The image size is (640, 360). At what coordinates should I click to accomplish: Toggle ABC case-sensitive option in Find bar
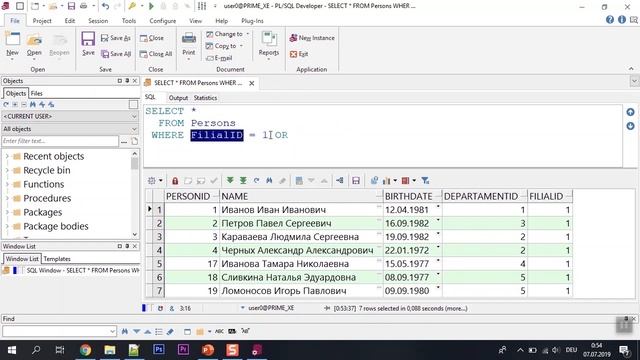tap(219, 331)
